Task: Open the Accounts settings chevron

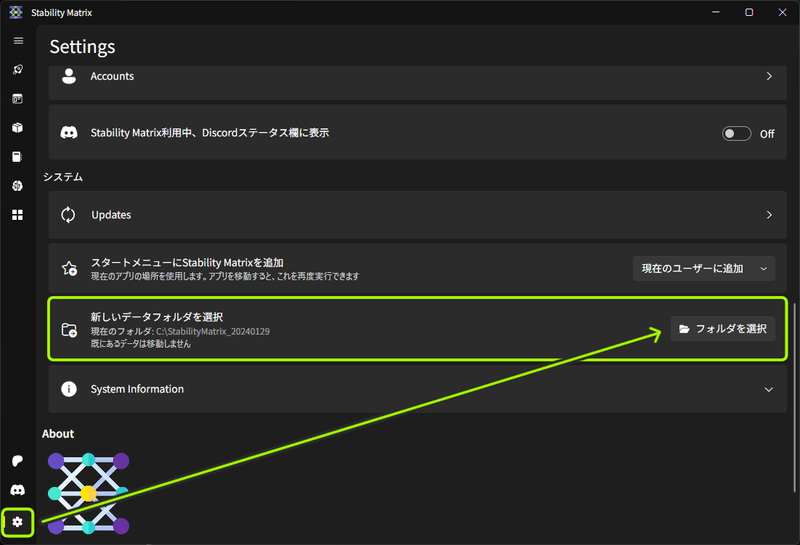Action: tap(769, 76)
